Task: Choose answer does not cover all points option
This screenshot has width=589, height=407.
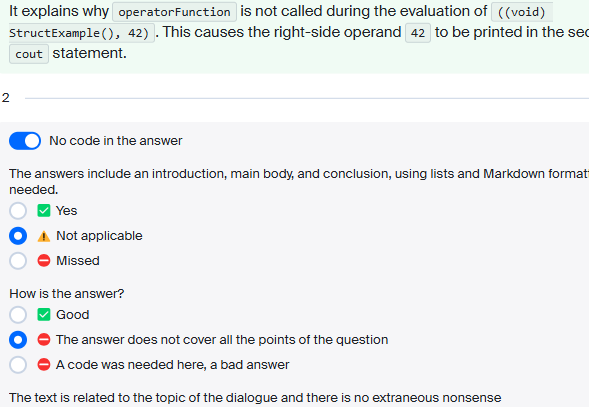Action: click(18, 340)
